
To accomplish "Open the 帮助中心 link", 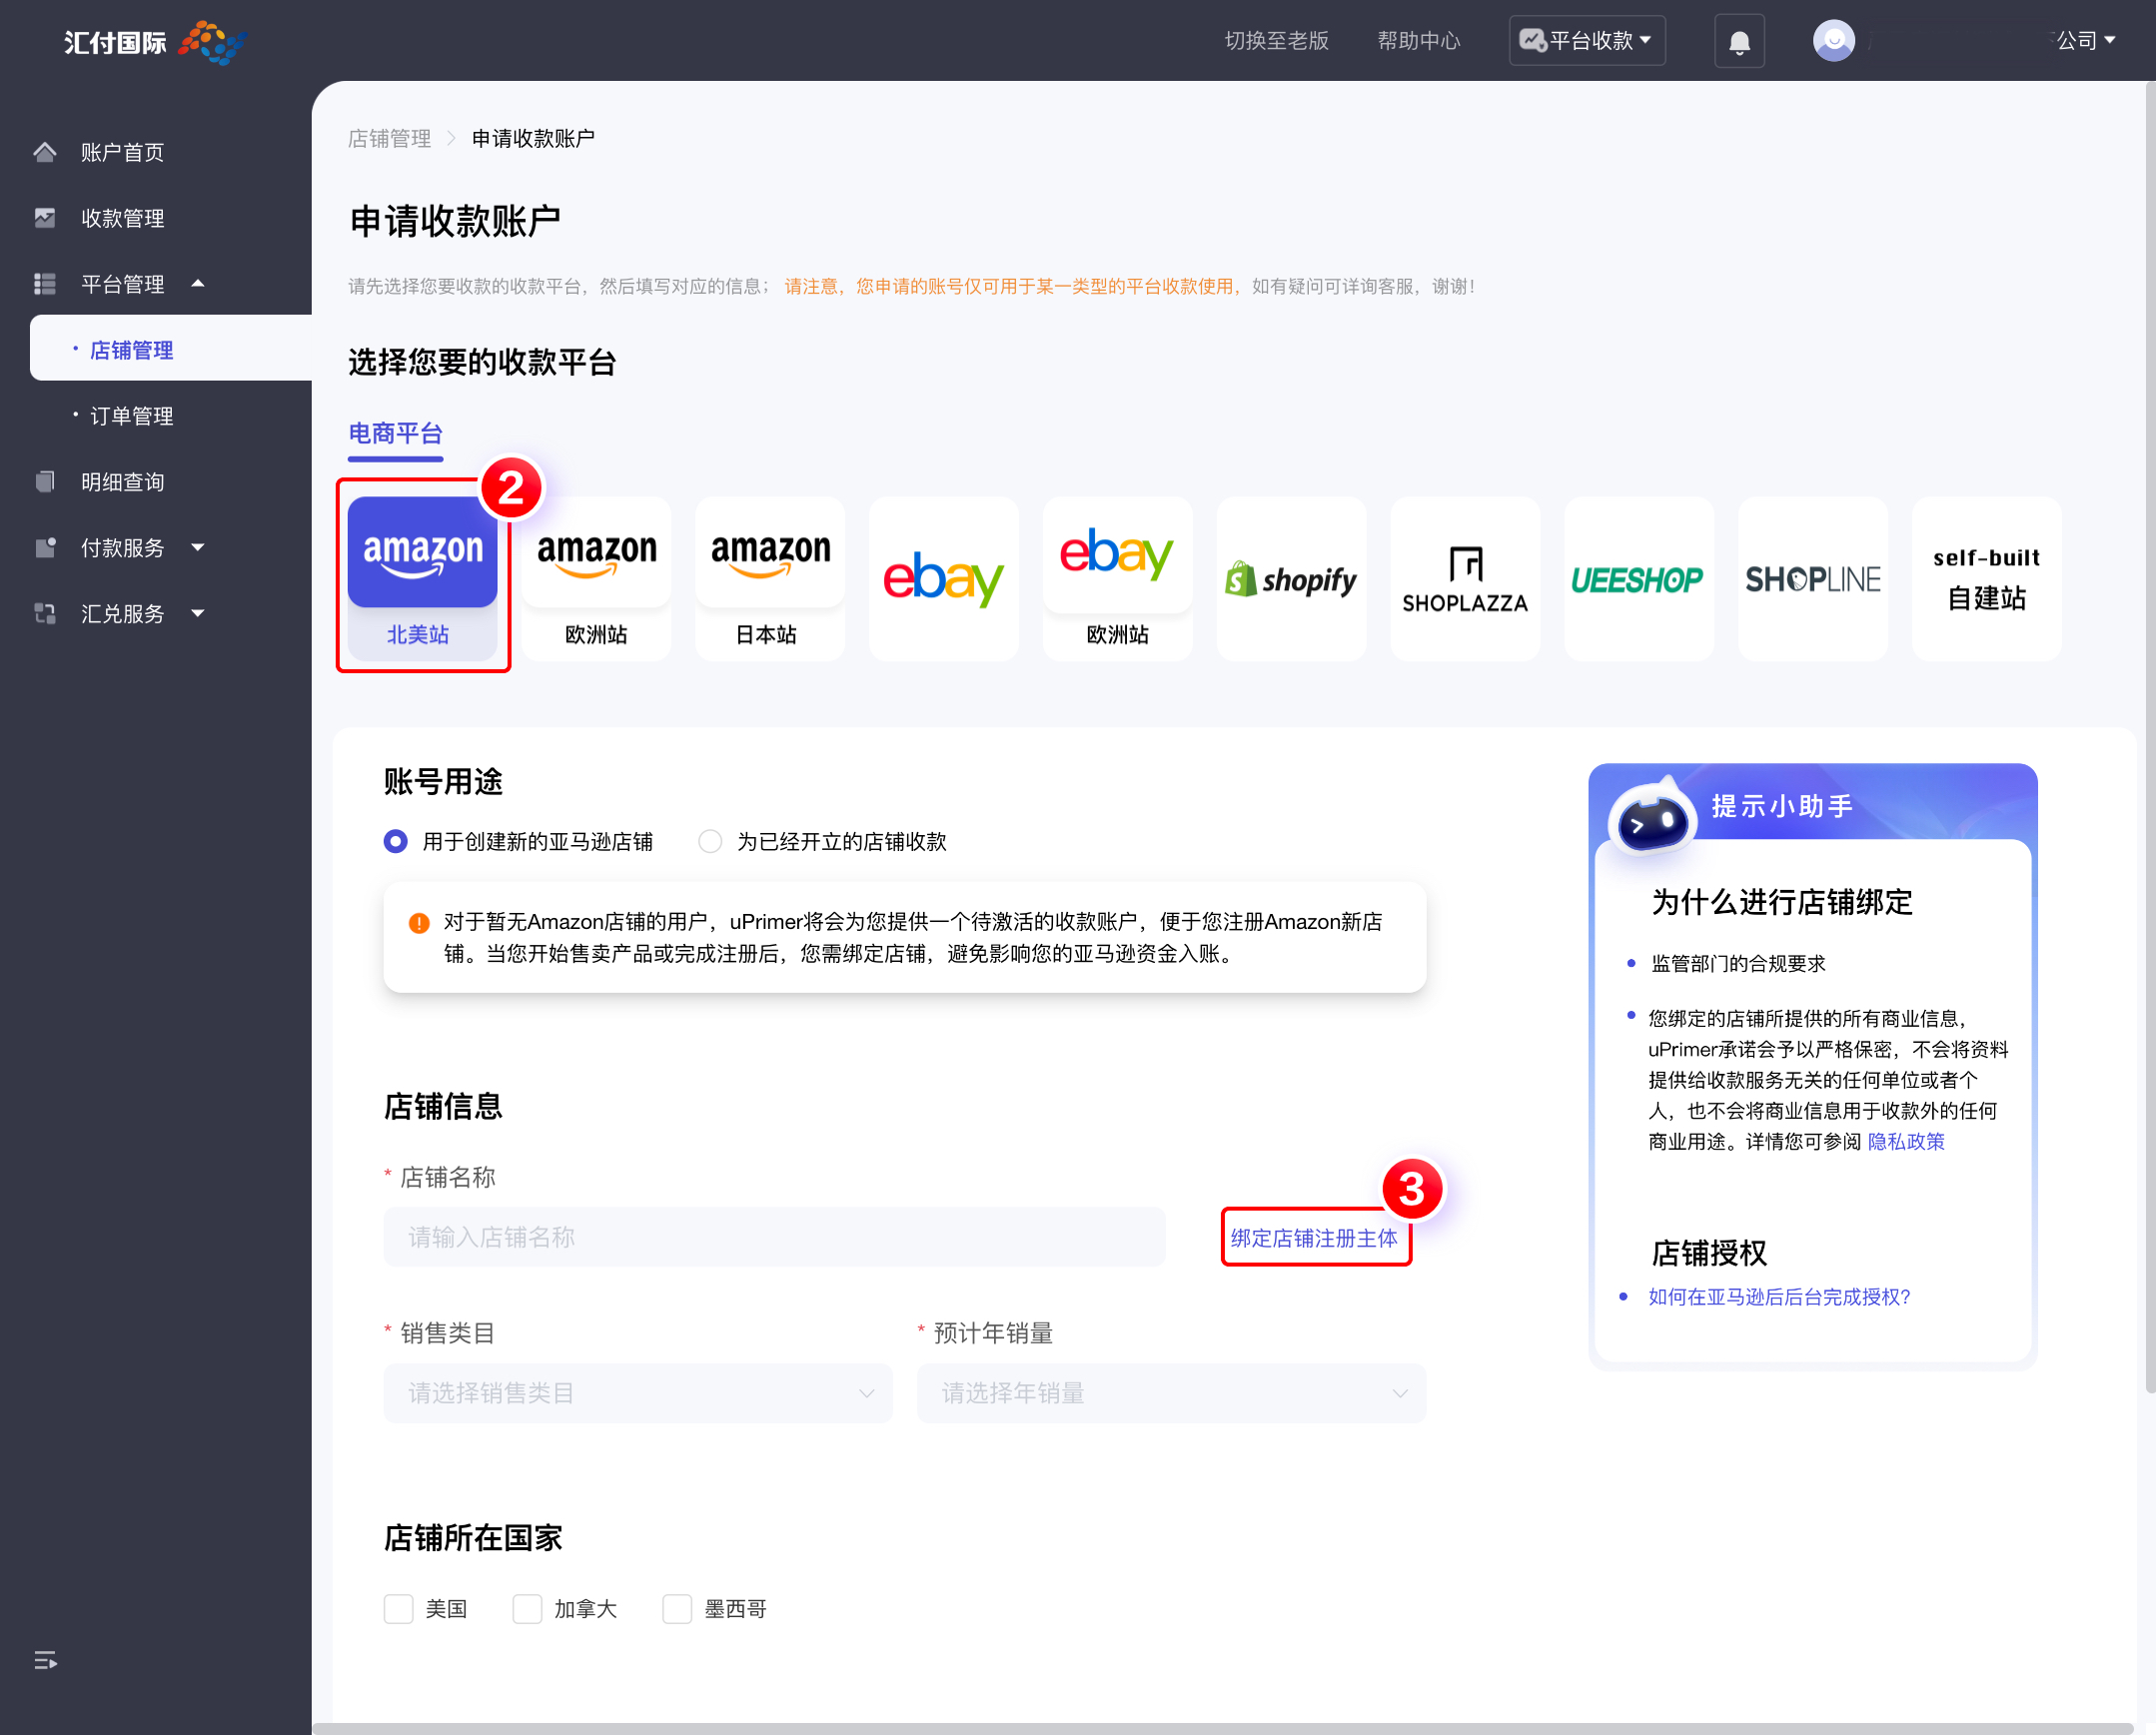I will coord(1419,41).
